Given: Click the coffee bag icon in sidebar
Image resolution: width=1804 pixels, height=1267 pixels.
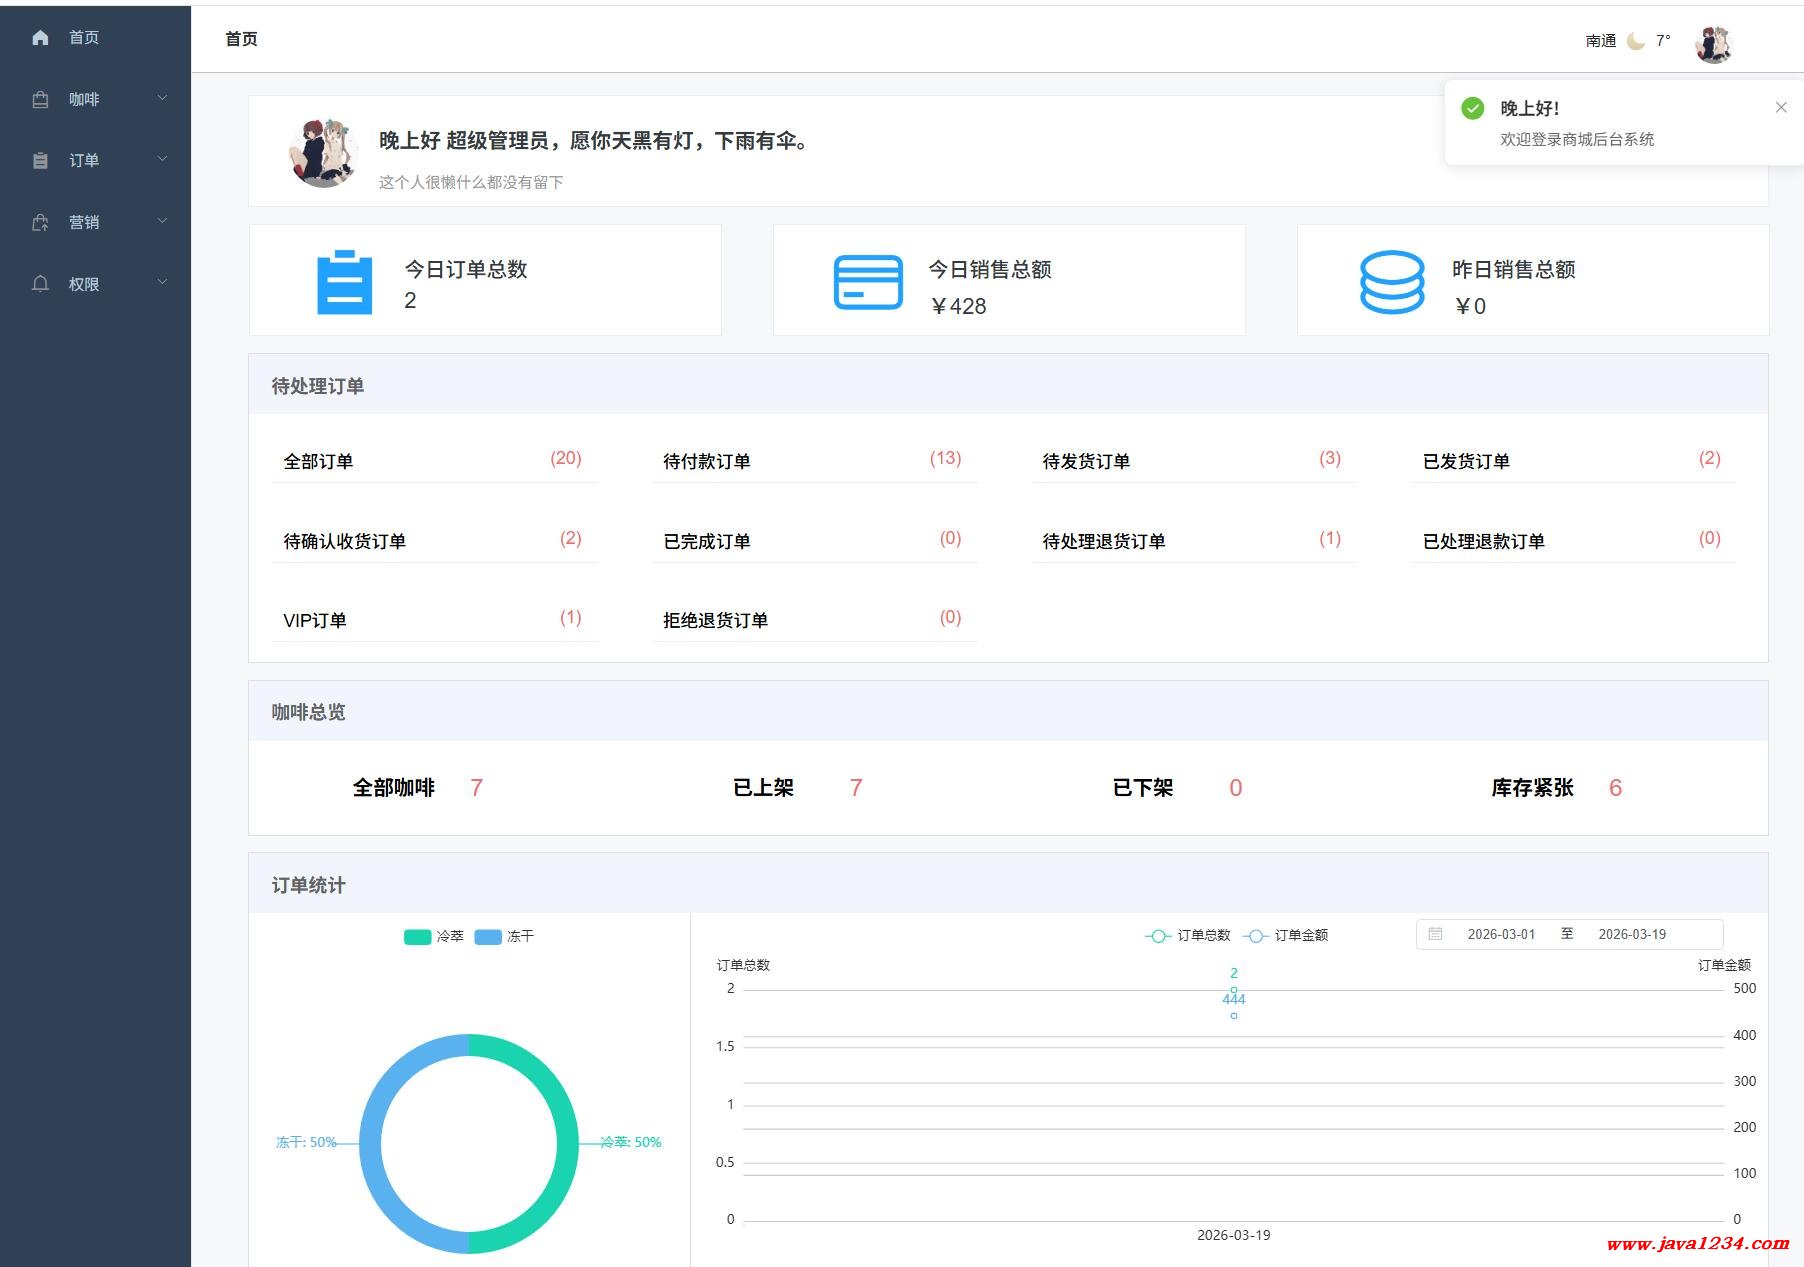Looking at the screenshot, I should click(40, 100).
